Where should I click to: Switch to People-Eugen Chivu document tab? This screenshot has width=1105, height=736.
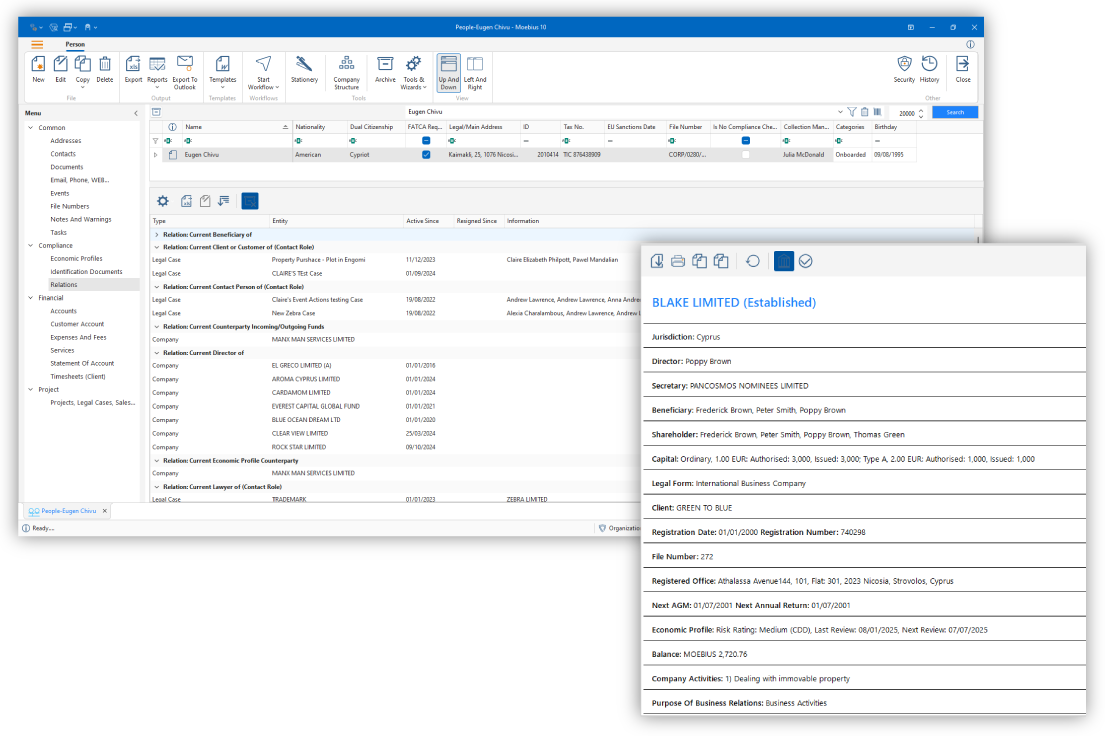point(63,511)
